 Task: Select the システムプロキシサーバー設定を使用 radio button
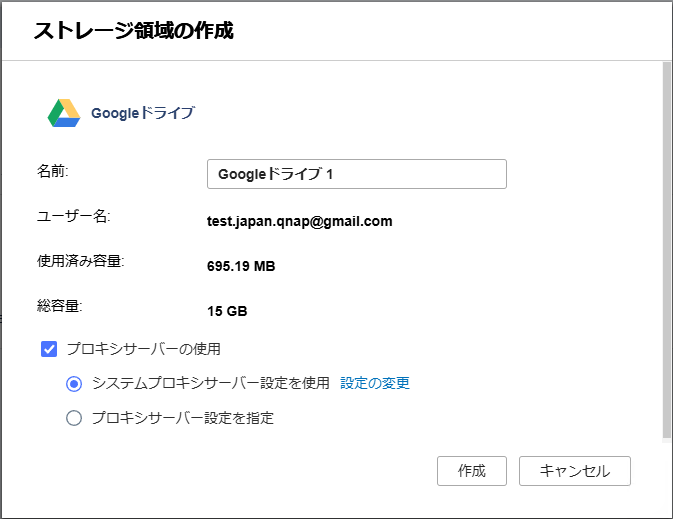coord(74,383)
